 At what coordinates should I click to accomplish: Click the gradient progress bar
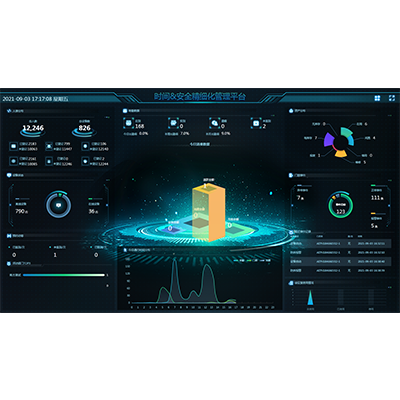[64, 275]
